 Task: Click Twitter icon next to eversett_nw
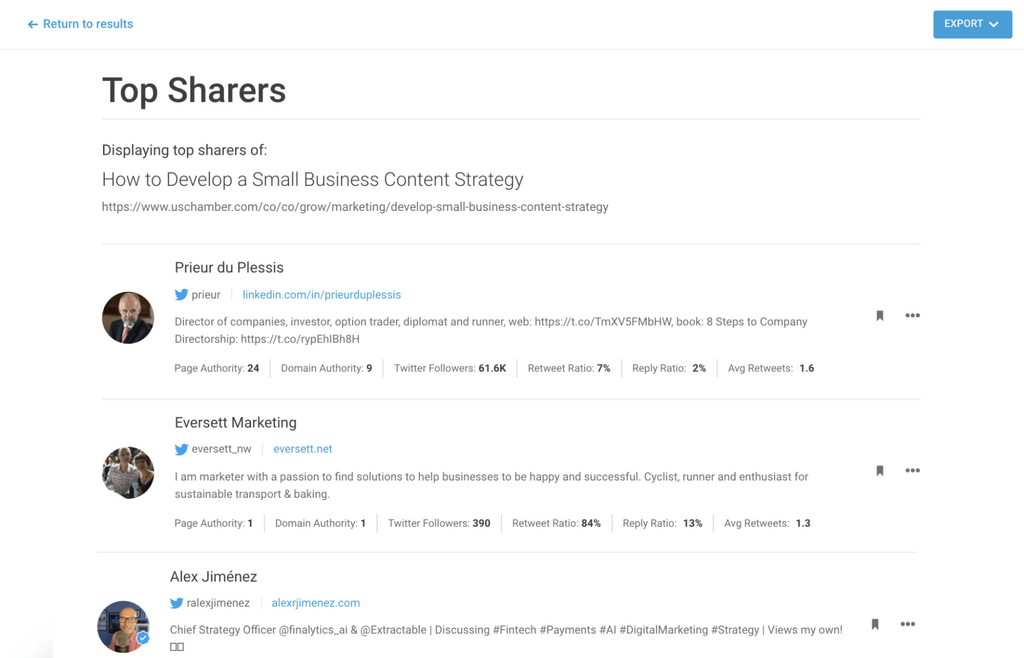pos(181,450)
